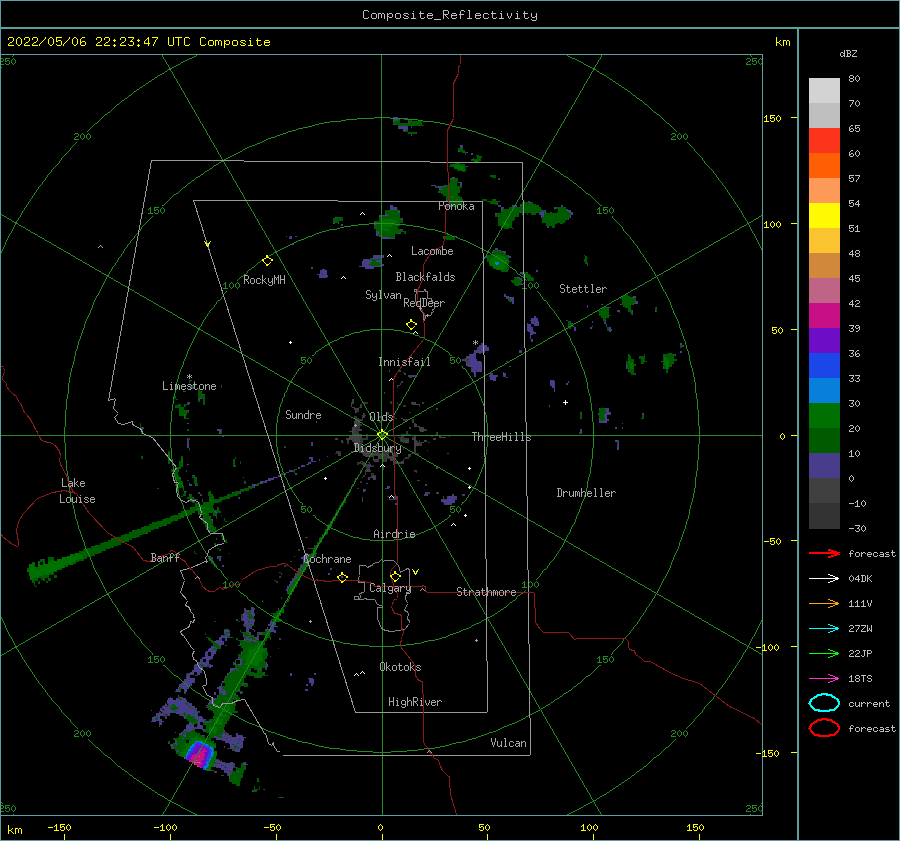Click the white asterisk marker above Limestone
This screenshot has height=841, width=900.
pyautogui.click(x=189, y=377)
